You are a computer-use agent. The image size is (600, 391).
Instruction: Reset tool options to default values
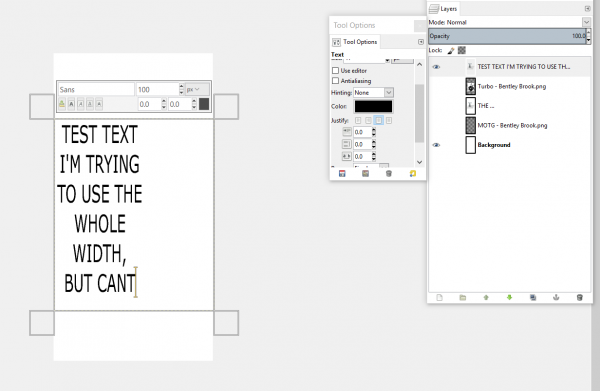pyautogui.click(x=412, y=174)
